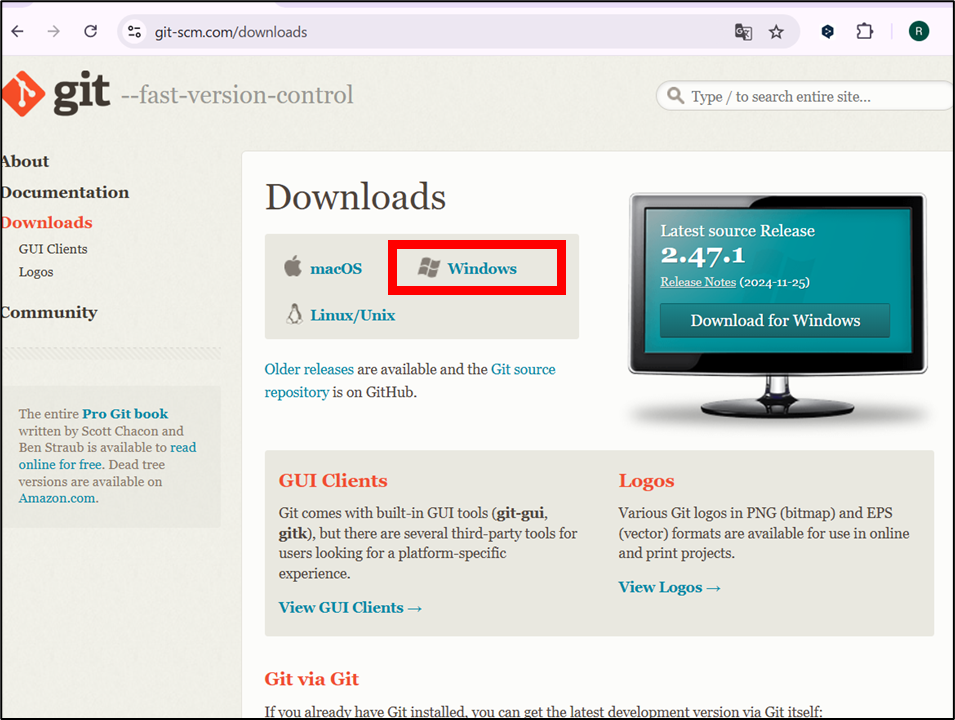955x720 pixels.
Task: Click the Windows flag icon
Action: pos(429,267)
